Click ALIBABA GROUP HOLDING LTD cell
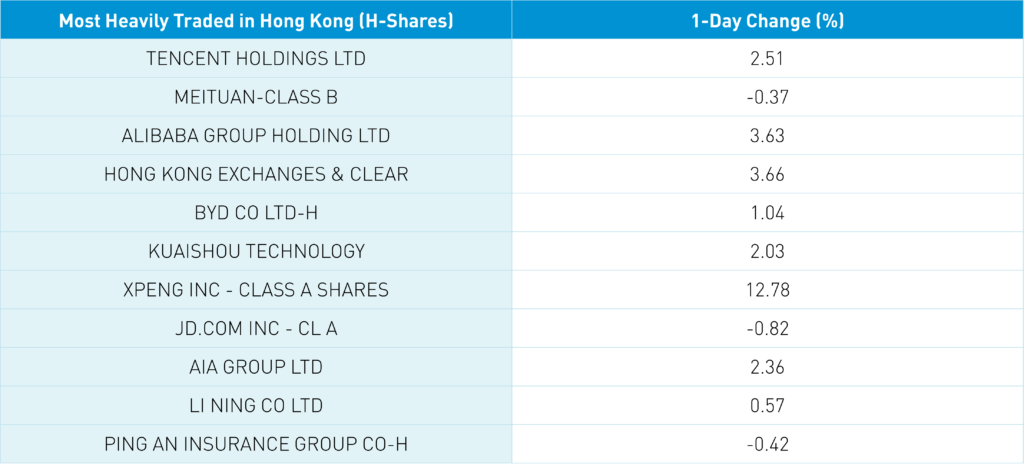The width and height of the screenshot is (1024, 467). (256, 135)
